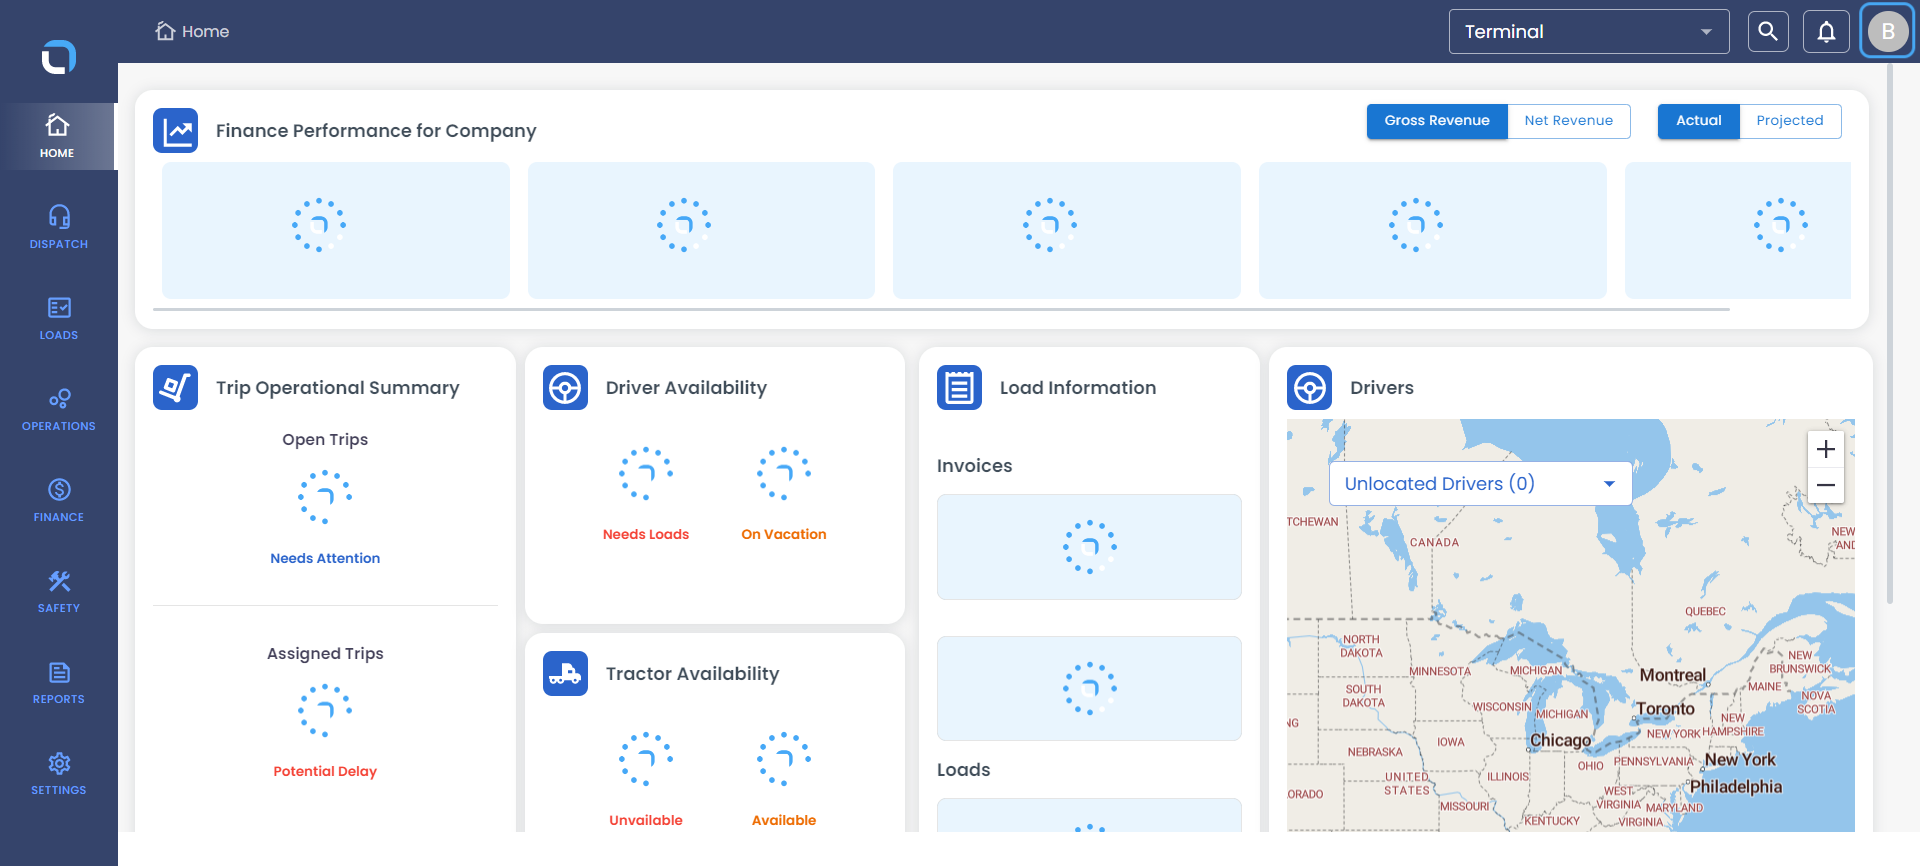Expand Unlocated Drivers dropdown on map
The height and width of the screenshot is (866, 1920).
1480,484
